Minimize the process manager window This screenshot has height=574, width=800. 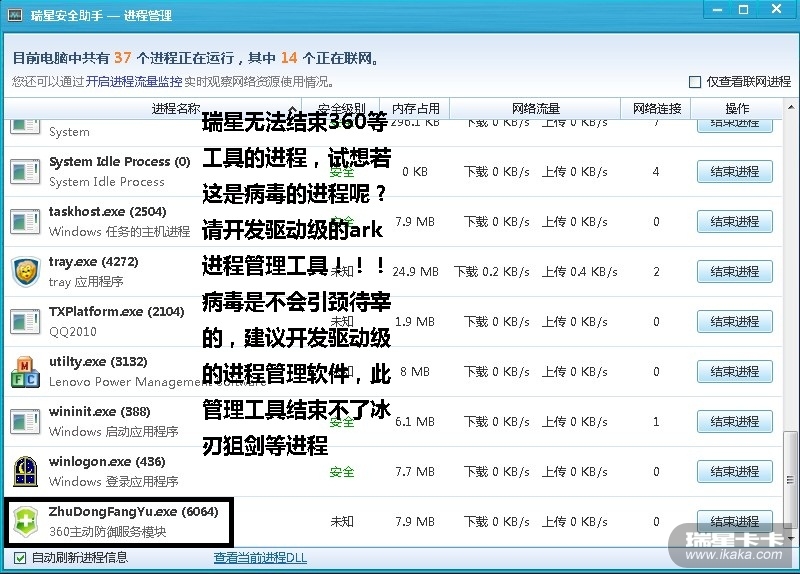point(717,10)
